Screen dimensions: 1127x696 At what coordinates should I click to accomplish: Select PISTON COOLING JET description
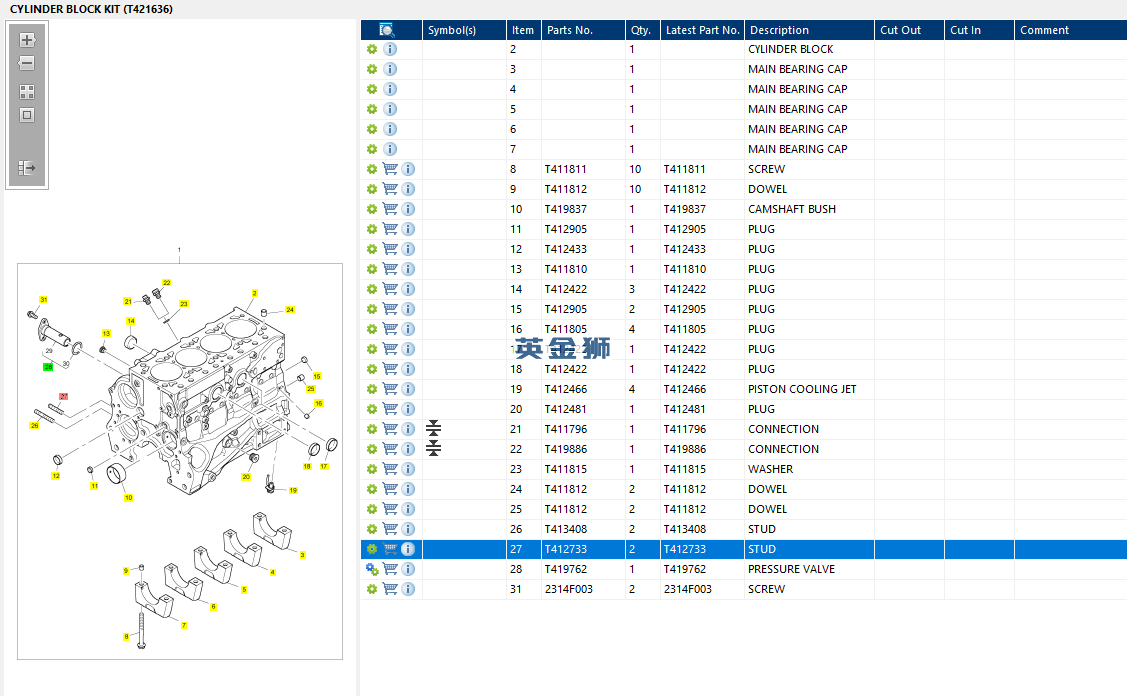coord(802,389)
